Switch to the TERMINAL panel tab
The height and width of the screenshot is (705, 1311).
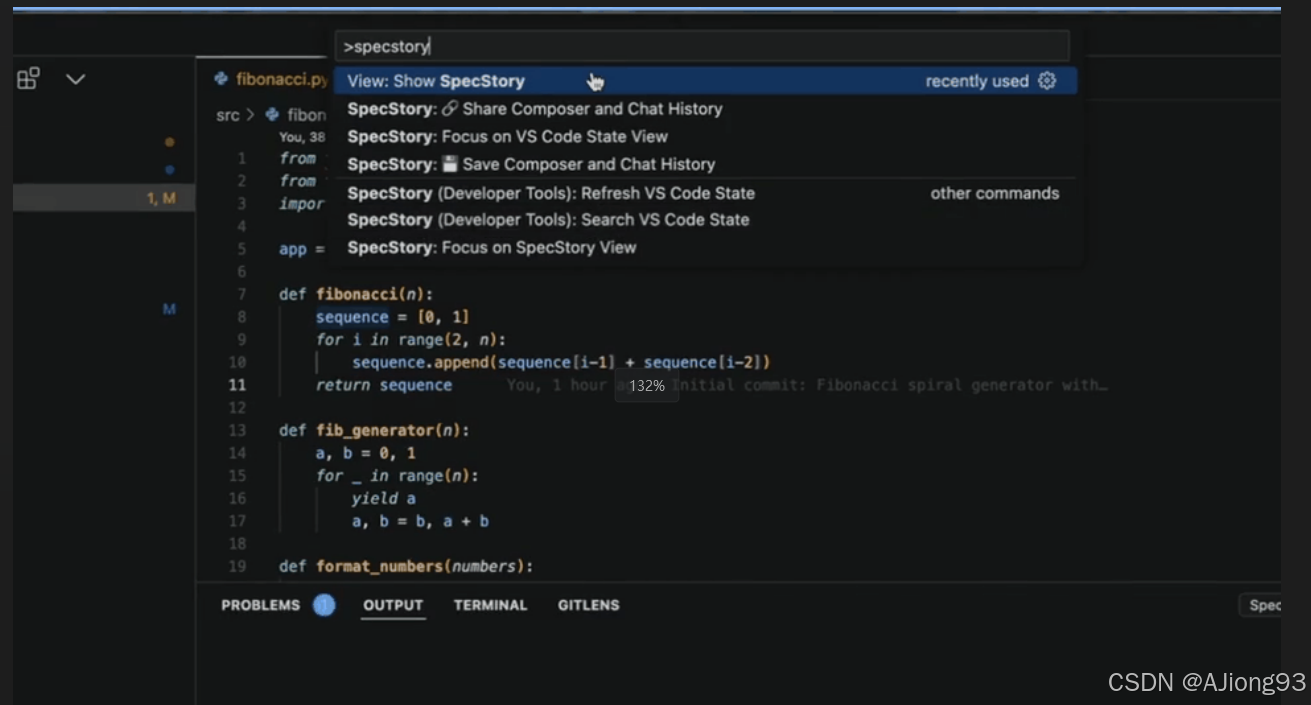point(490,605)
